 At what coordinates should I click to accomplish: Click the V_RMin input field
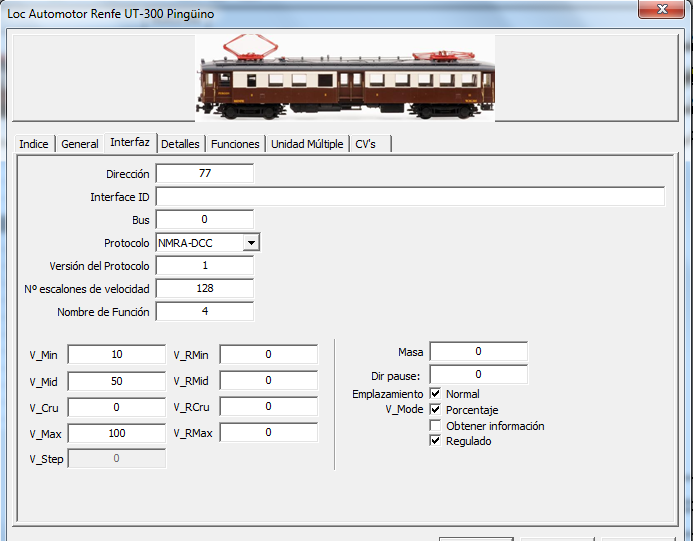coord(268,354)
